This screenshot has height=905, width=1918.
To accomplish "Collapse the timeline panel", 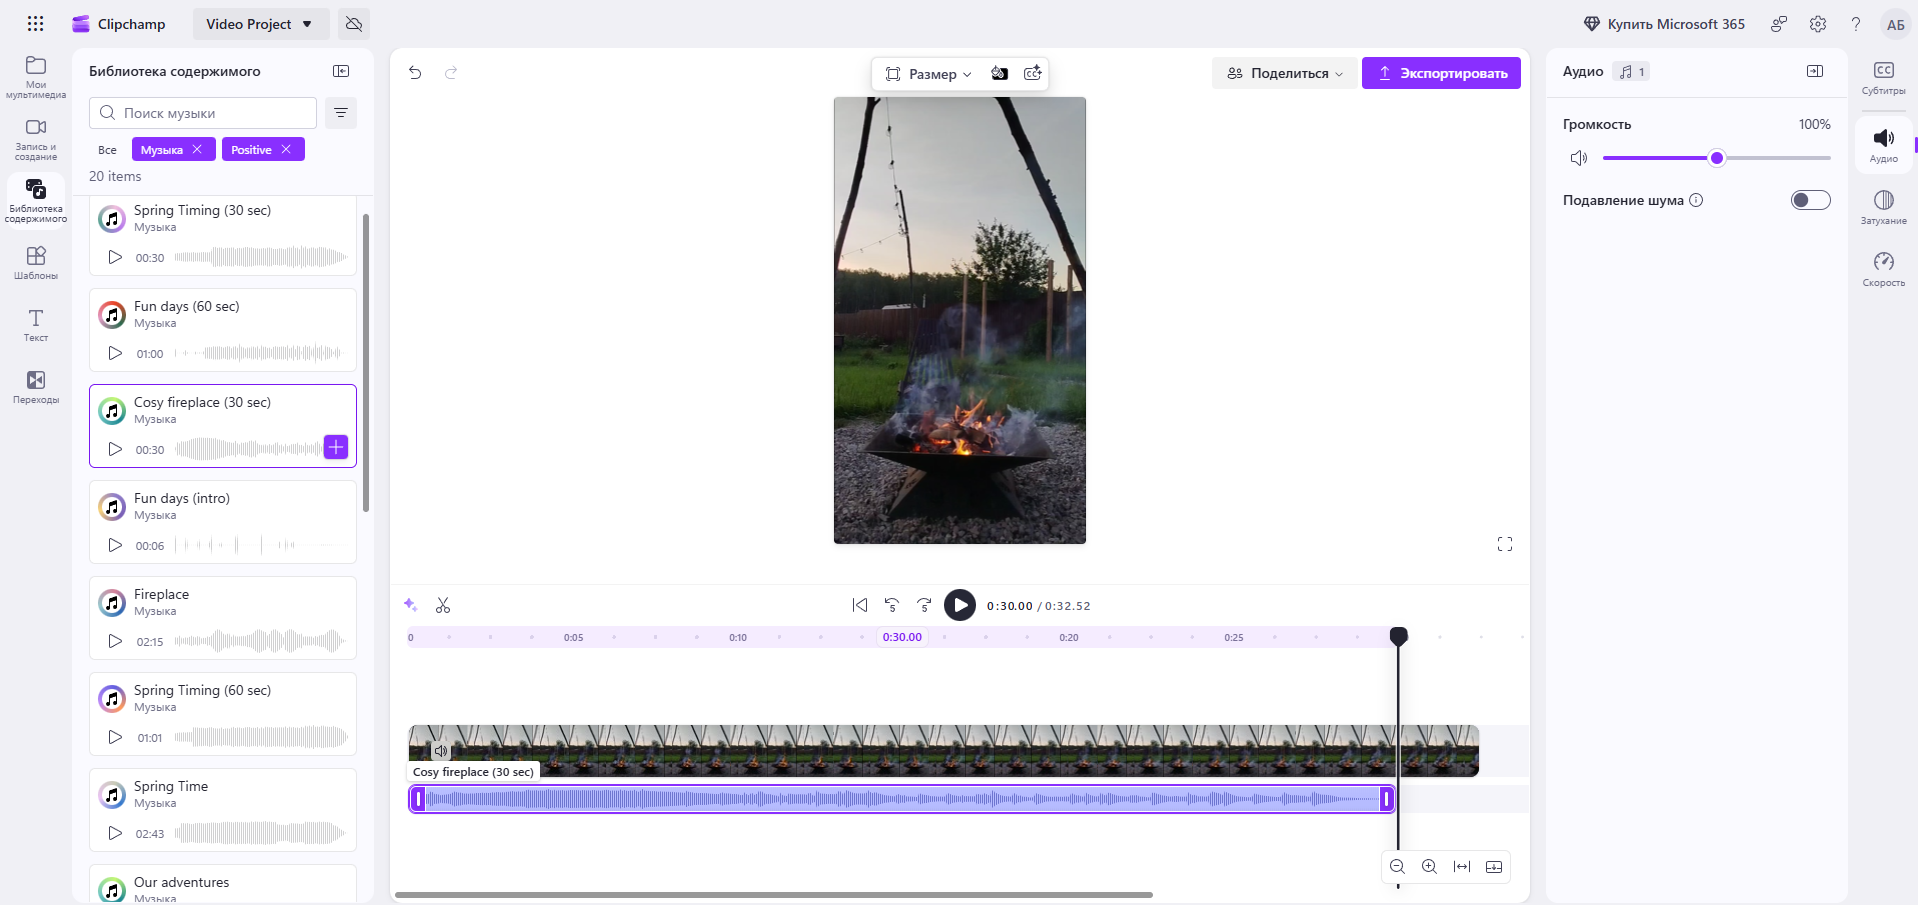I will (x=1494, y=867).
